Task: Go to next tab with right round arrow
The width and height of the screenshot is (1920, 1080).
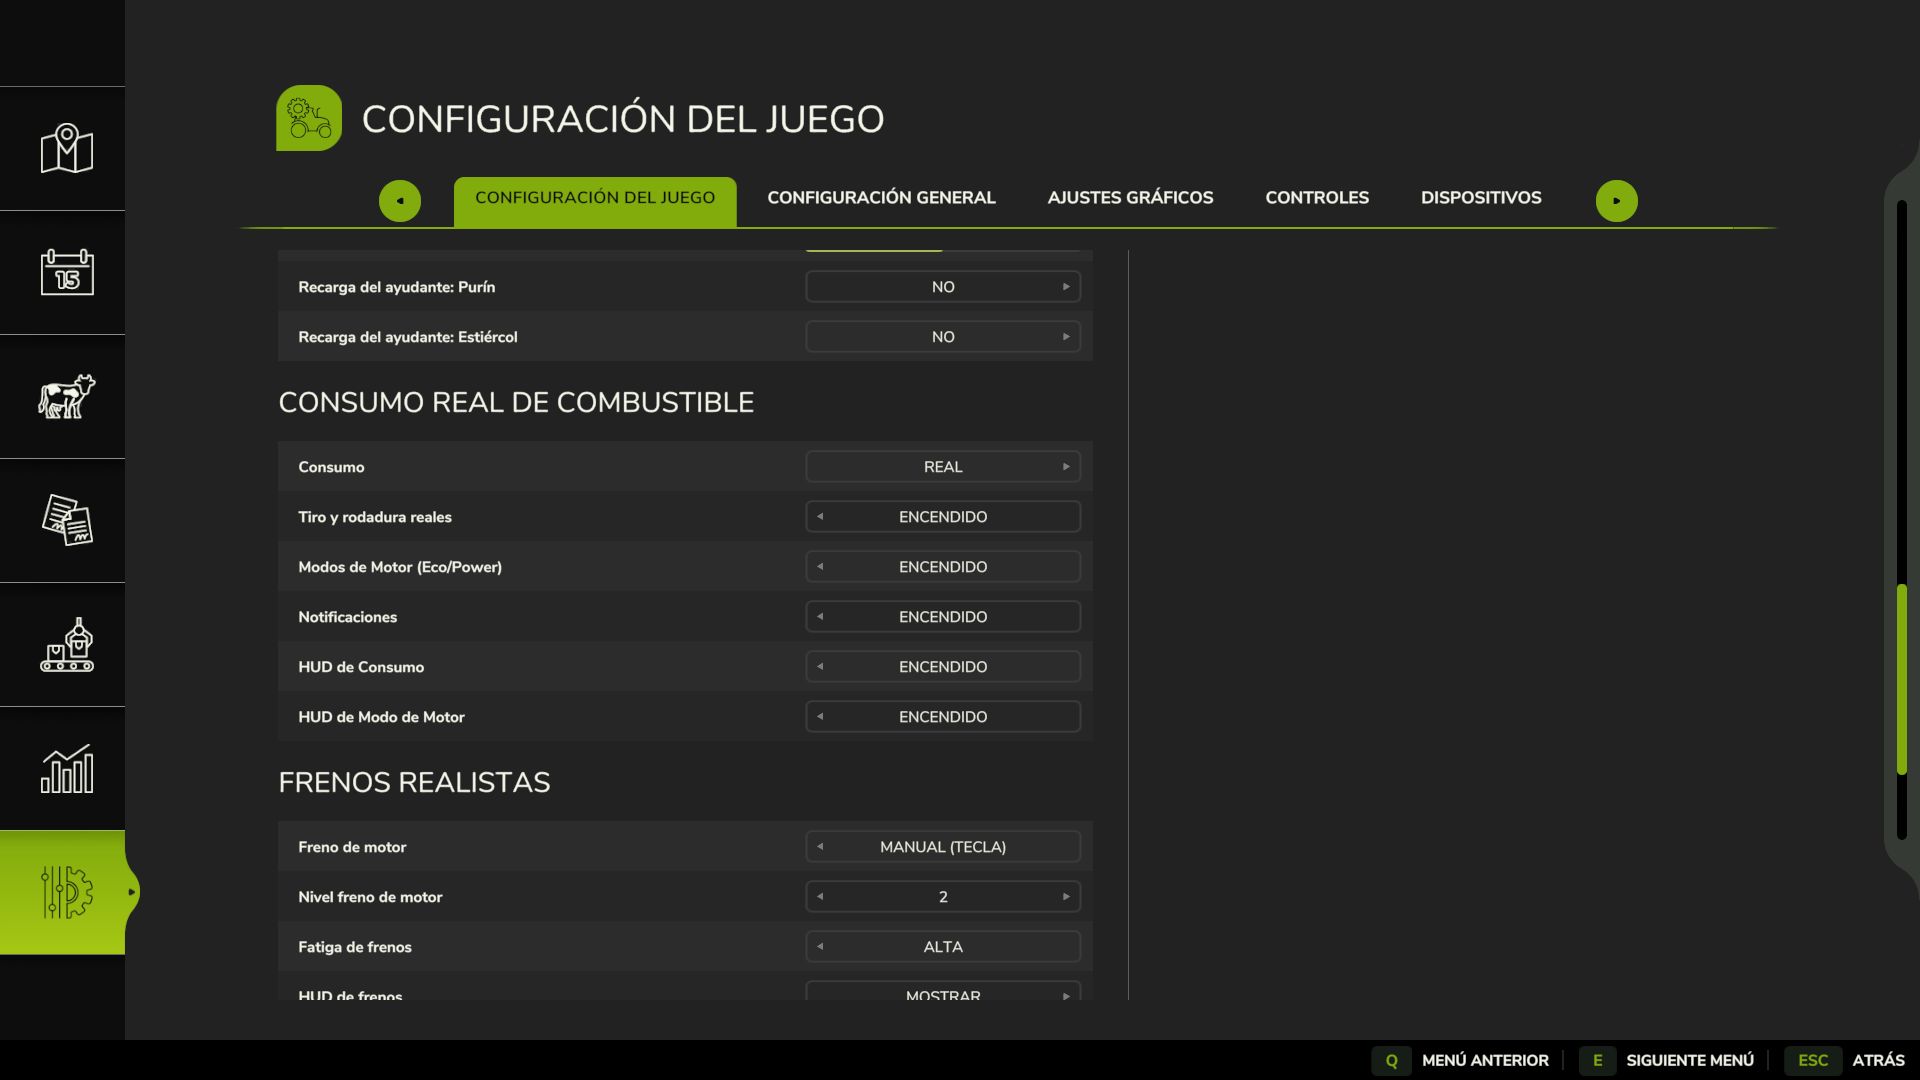Action: pos(1616,200)
